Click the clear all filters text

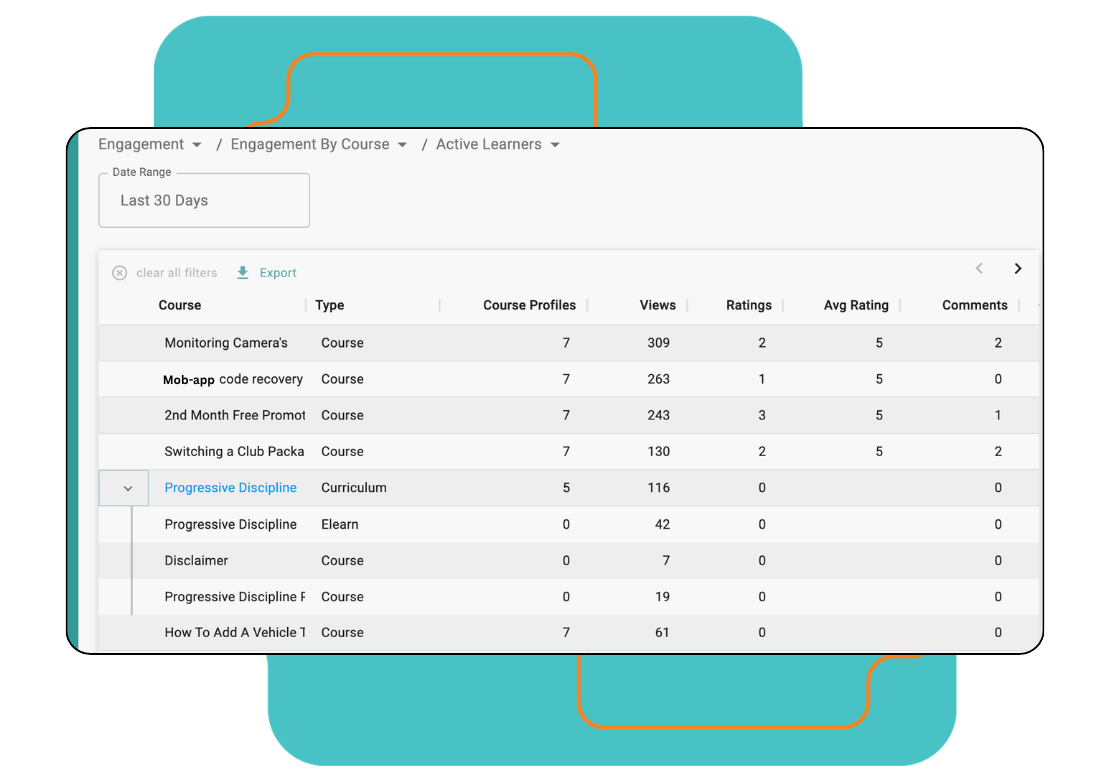[176, 273]
